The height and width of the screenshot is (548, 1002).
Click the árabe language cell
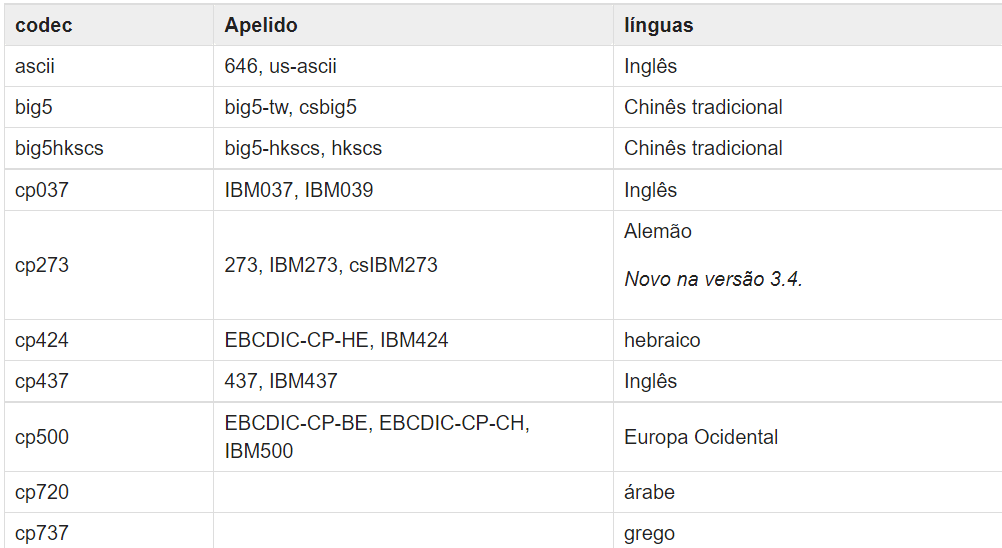[x=807, y=492]
